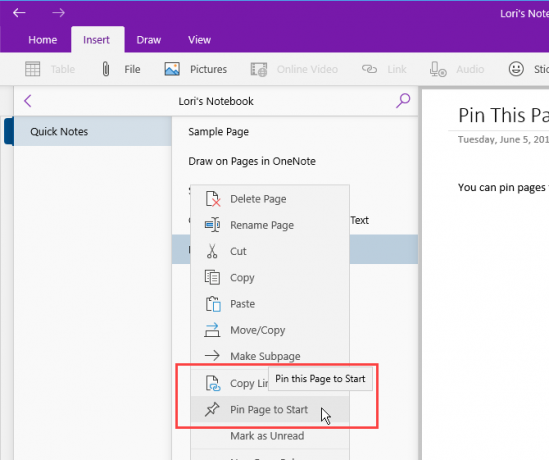Image resolution: width=549 pixels, height=460 pixels.
Task: Click the Pictures icon in the ribbon
Action: coord(172,69)
